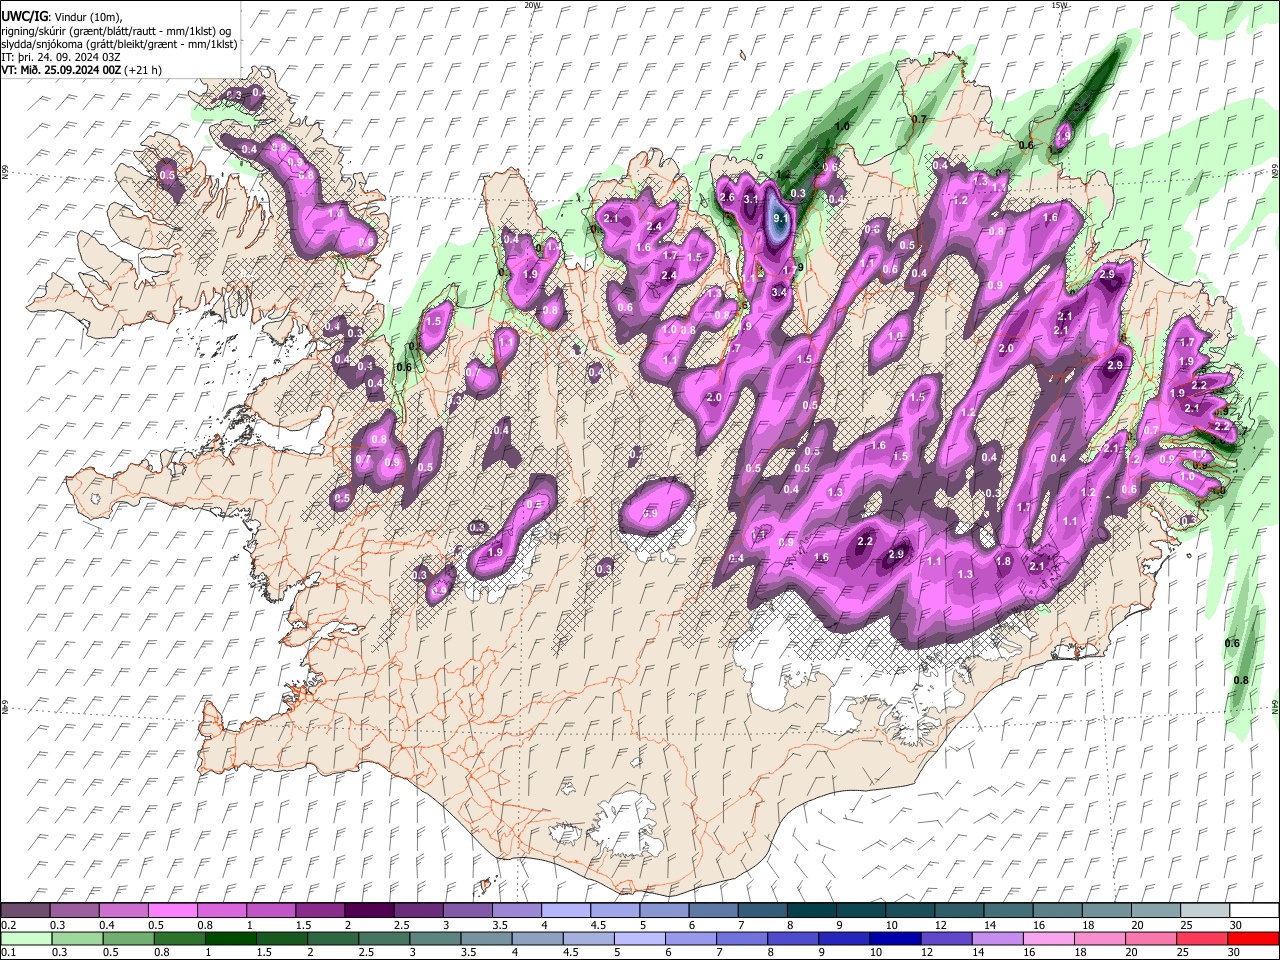Click the 'IT: þri. 24. 09. 2024 03Z' initial time line
1280x960 pixels.
(58, 57)
